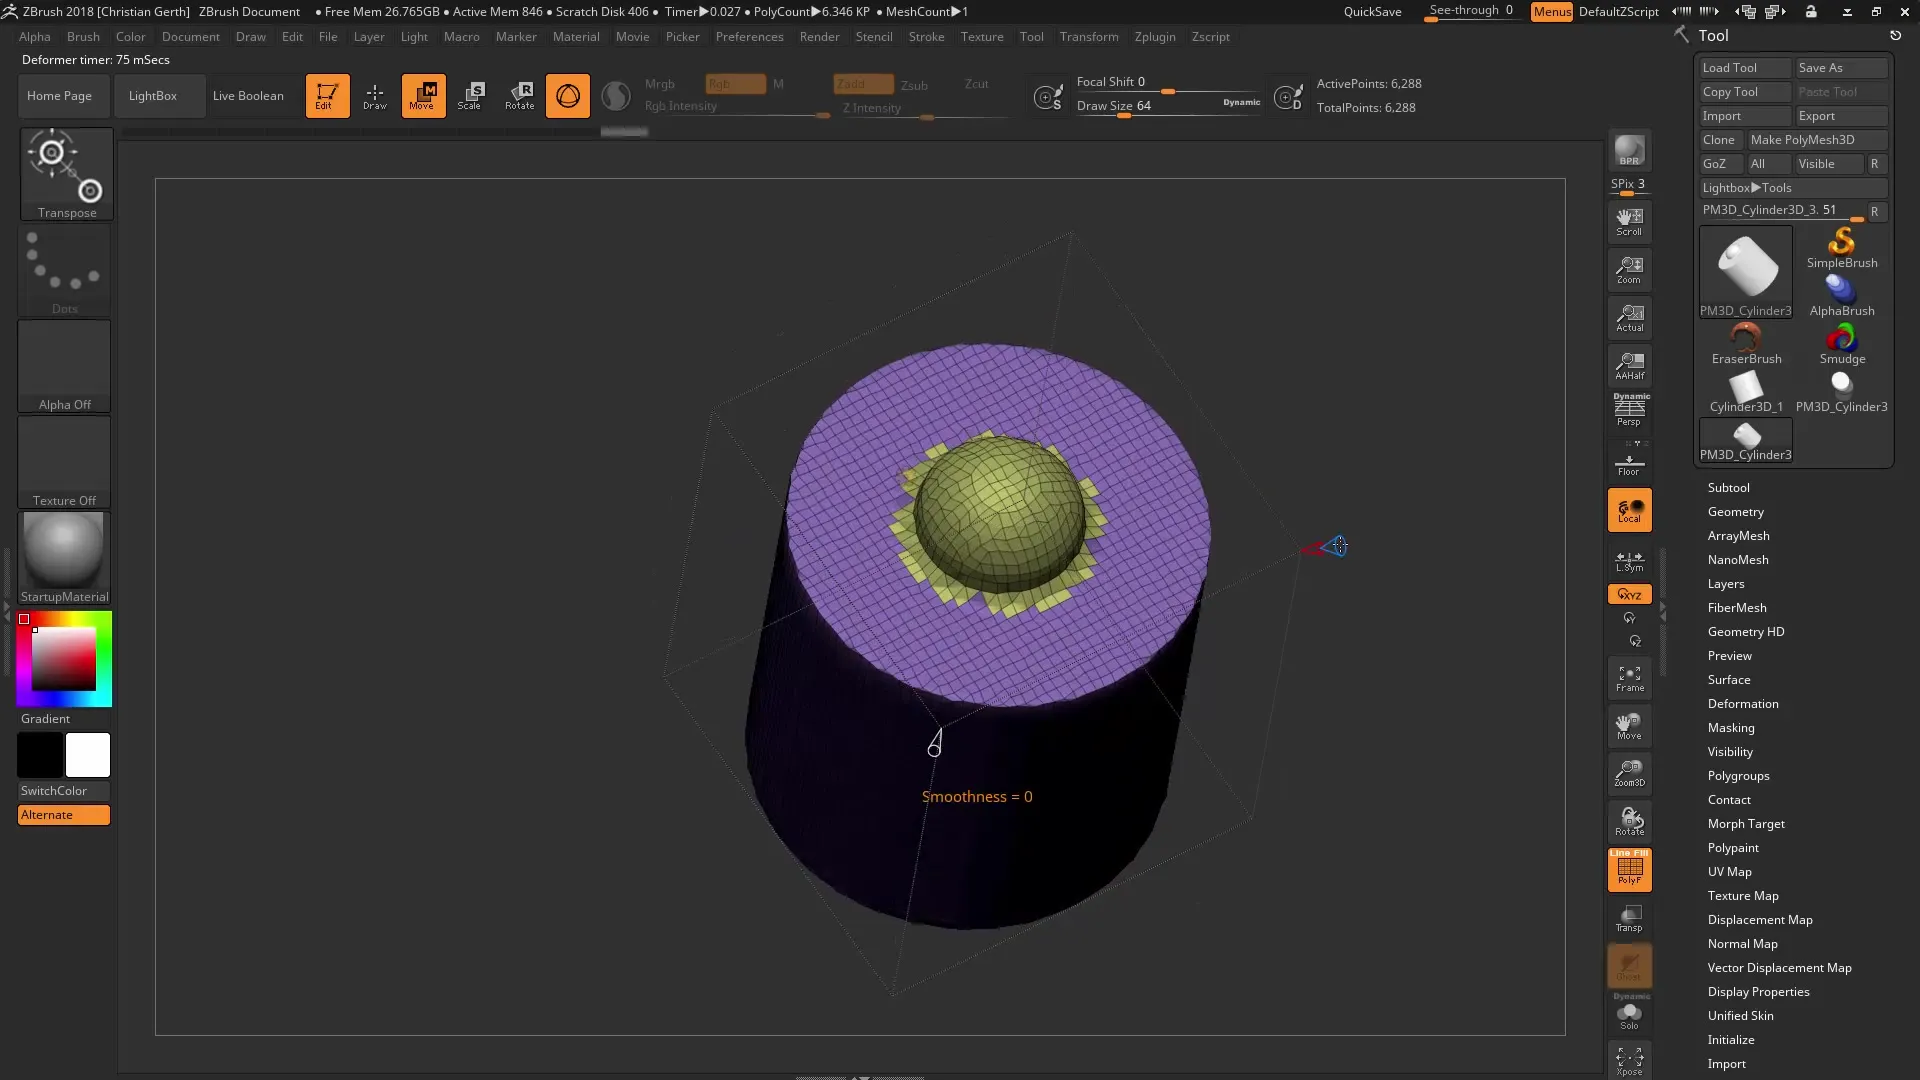The height and width of the screenshot is (1080, 1920).
Task: Toggle the Alternate color button
Action: (x=64, y=815)
